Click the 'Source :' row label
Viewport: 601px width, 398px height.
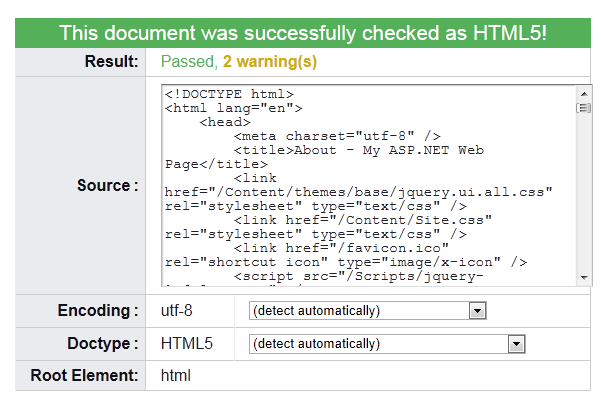click(108, 185)
